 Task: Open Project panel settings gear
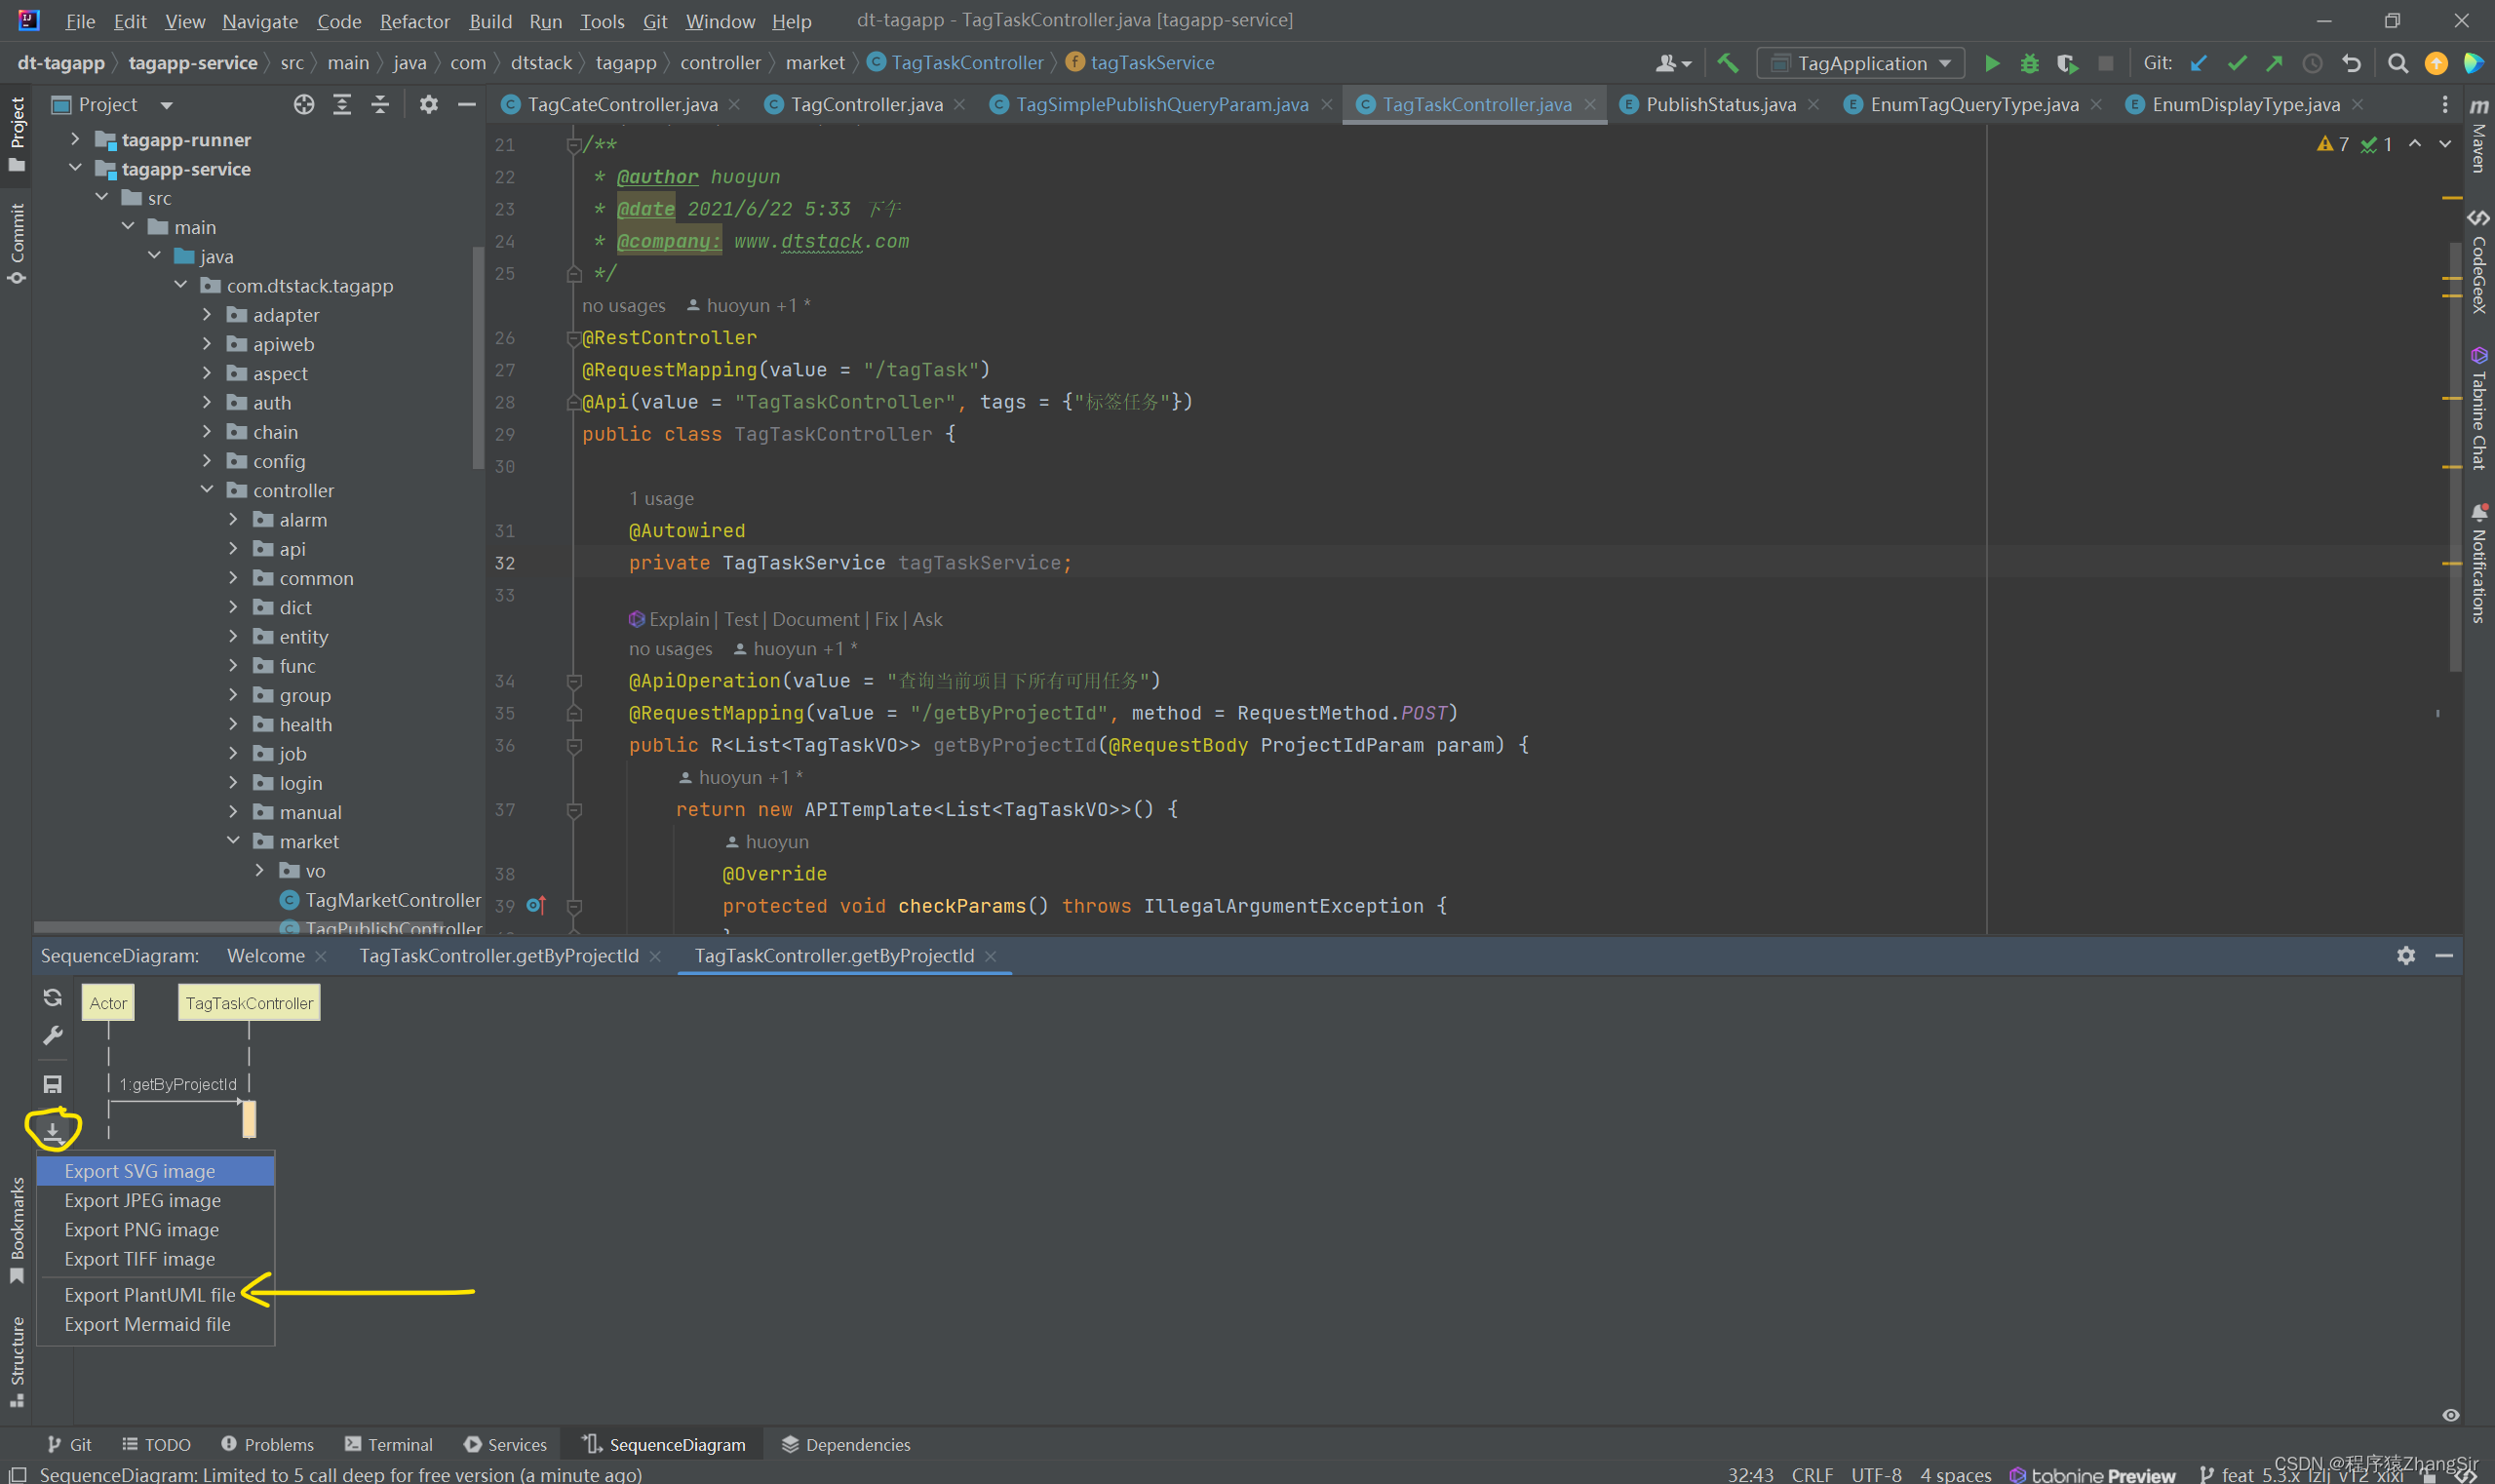pos(429,104)
